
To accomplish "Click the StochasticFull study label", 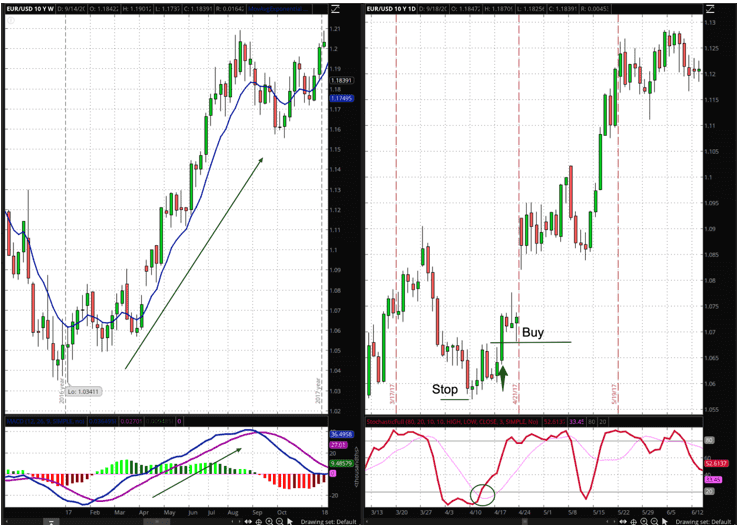I will coord(453,421).
